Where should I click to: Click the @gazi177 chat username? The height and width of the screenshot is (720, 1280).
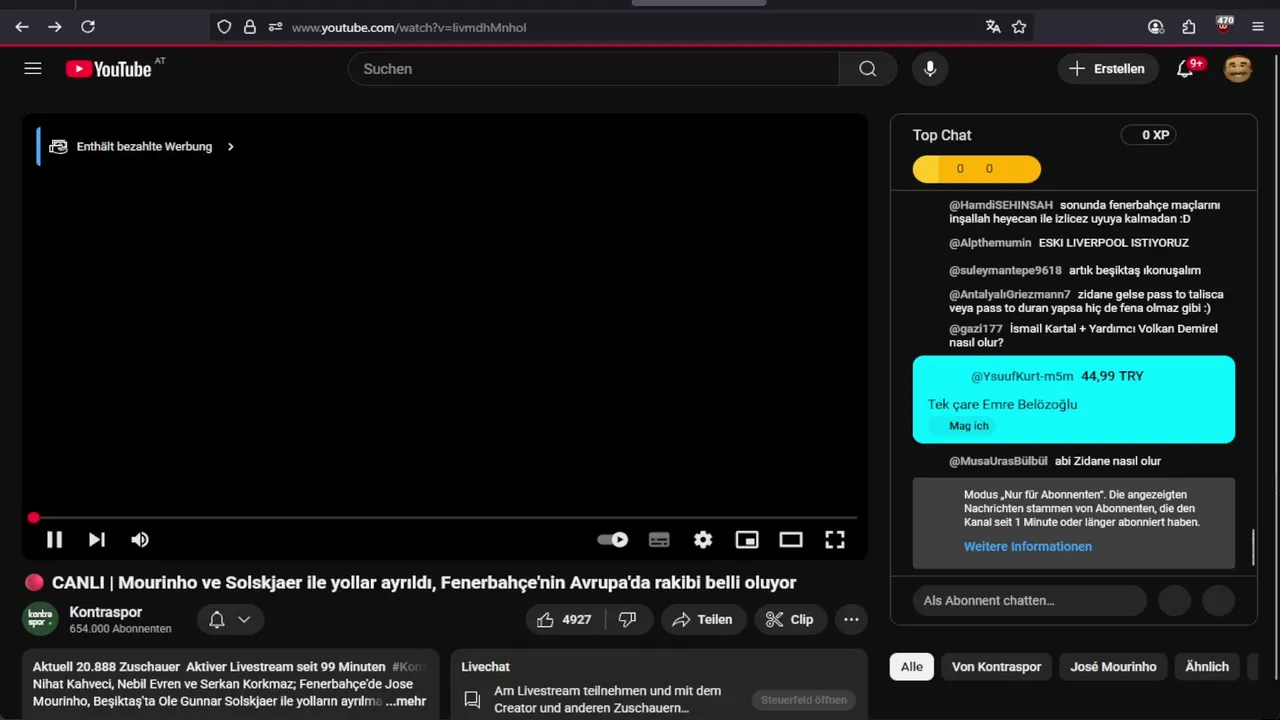click(x=976, y=329)
